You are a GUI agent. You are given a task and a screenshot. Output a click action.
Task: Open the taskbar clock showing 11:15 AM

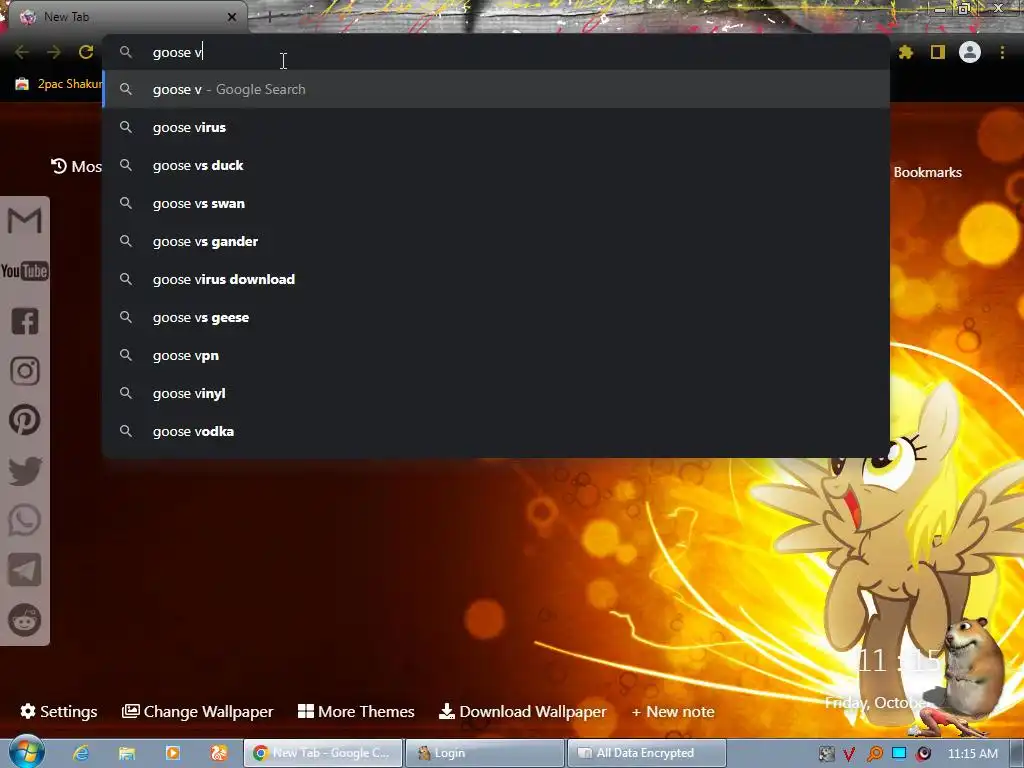(x=972, y=753)
